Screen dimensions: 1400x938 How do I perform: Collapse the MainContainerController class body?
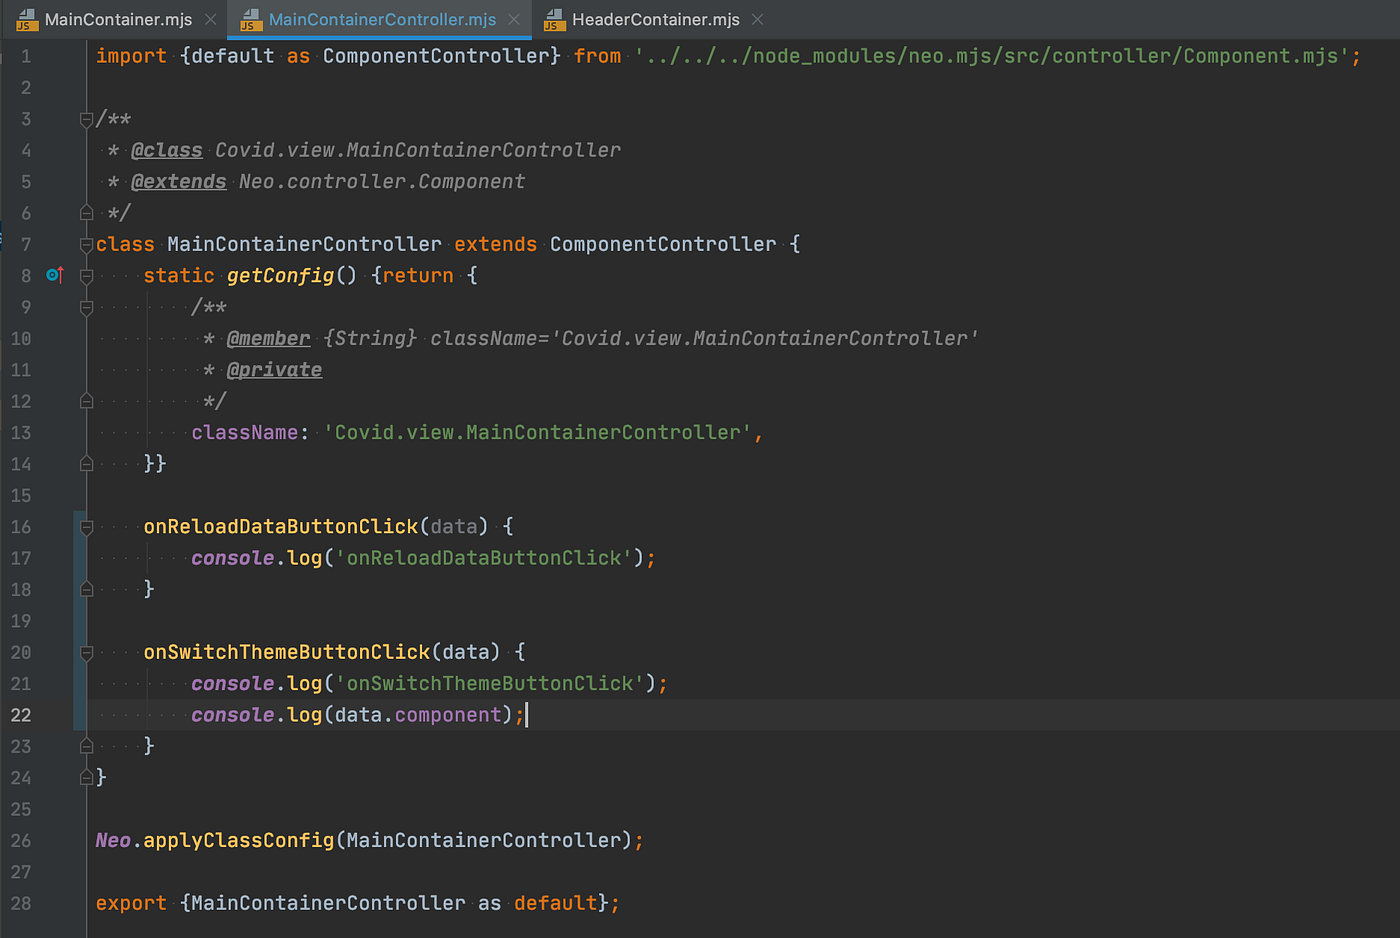86,243
